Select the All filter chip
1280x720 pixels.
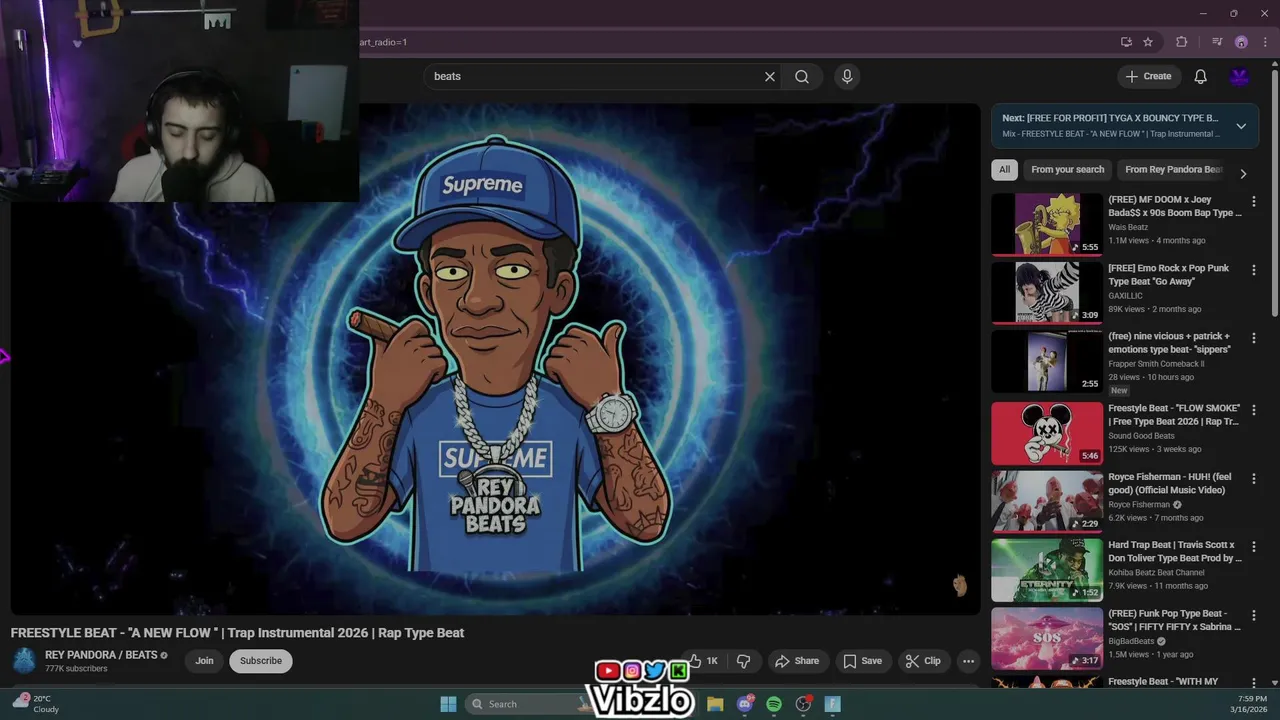(x=1005, y=170)
